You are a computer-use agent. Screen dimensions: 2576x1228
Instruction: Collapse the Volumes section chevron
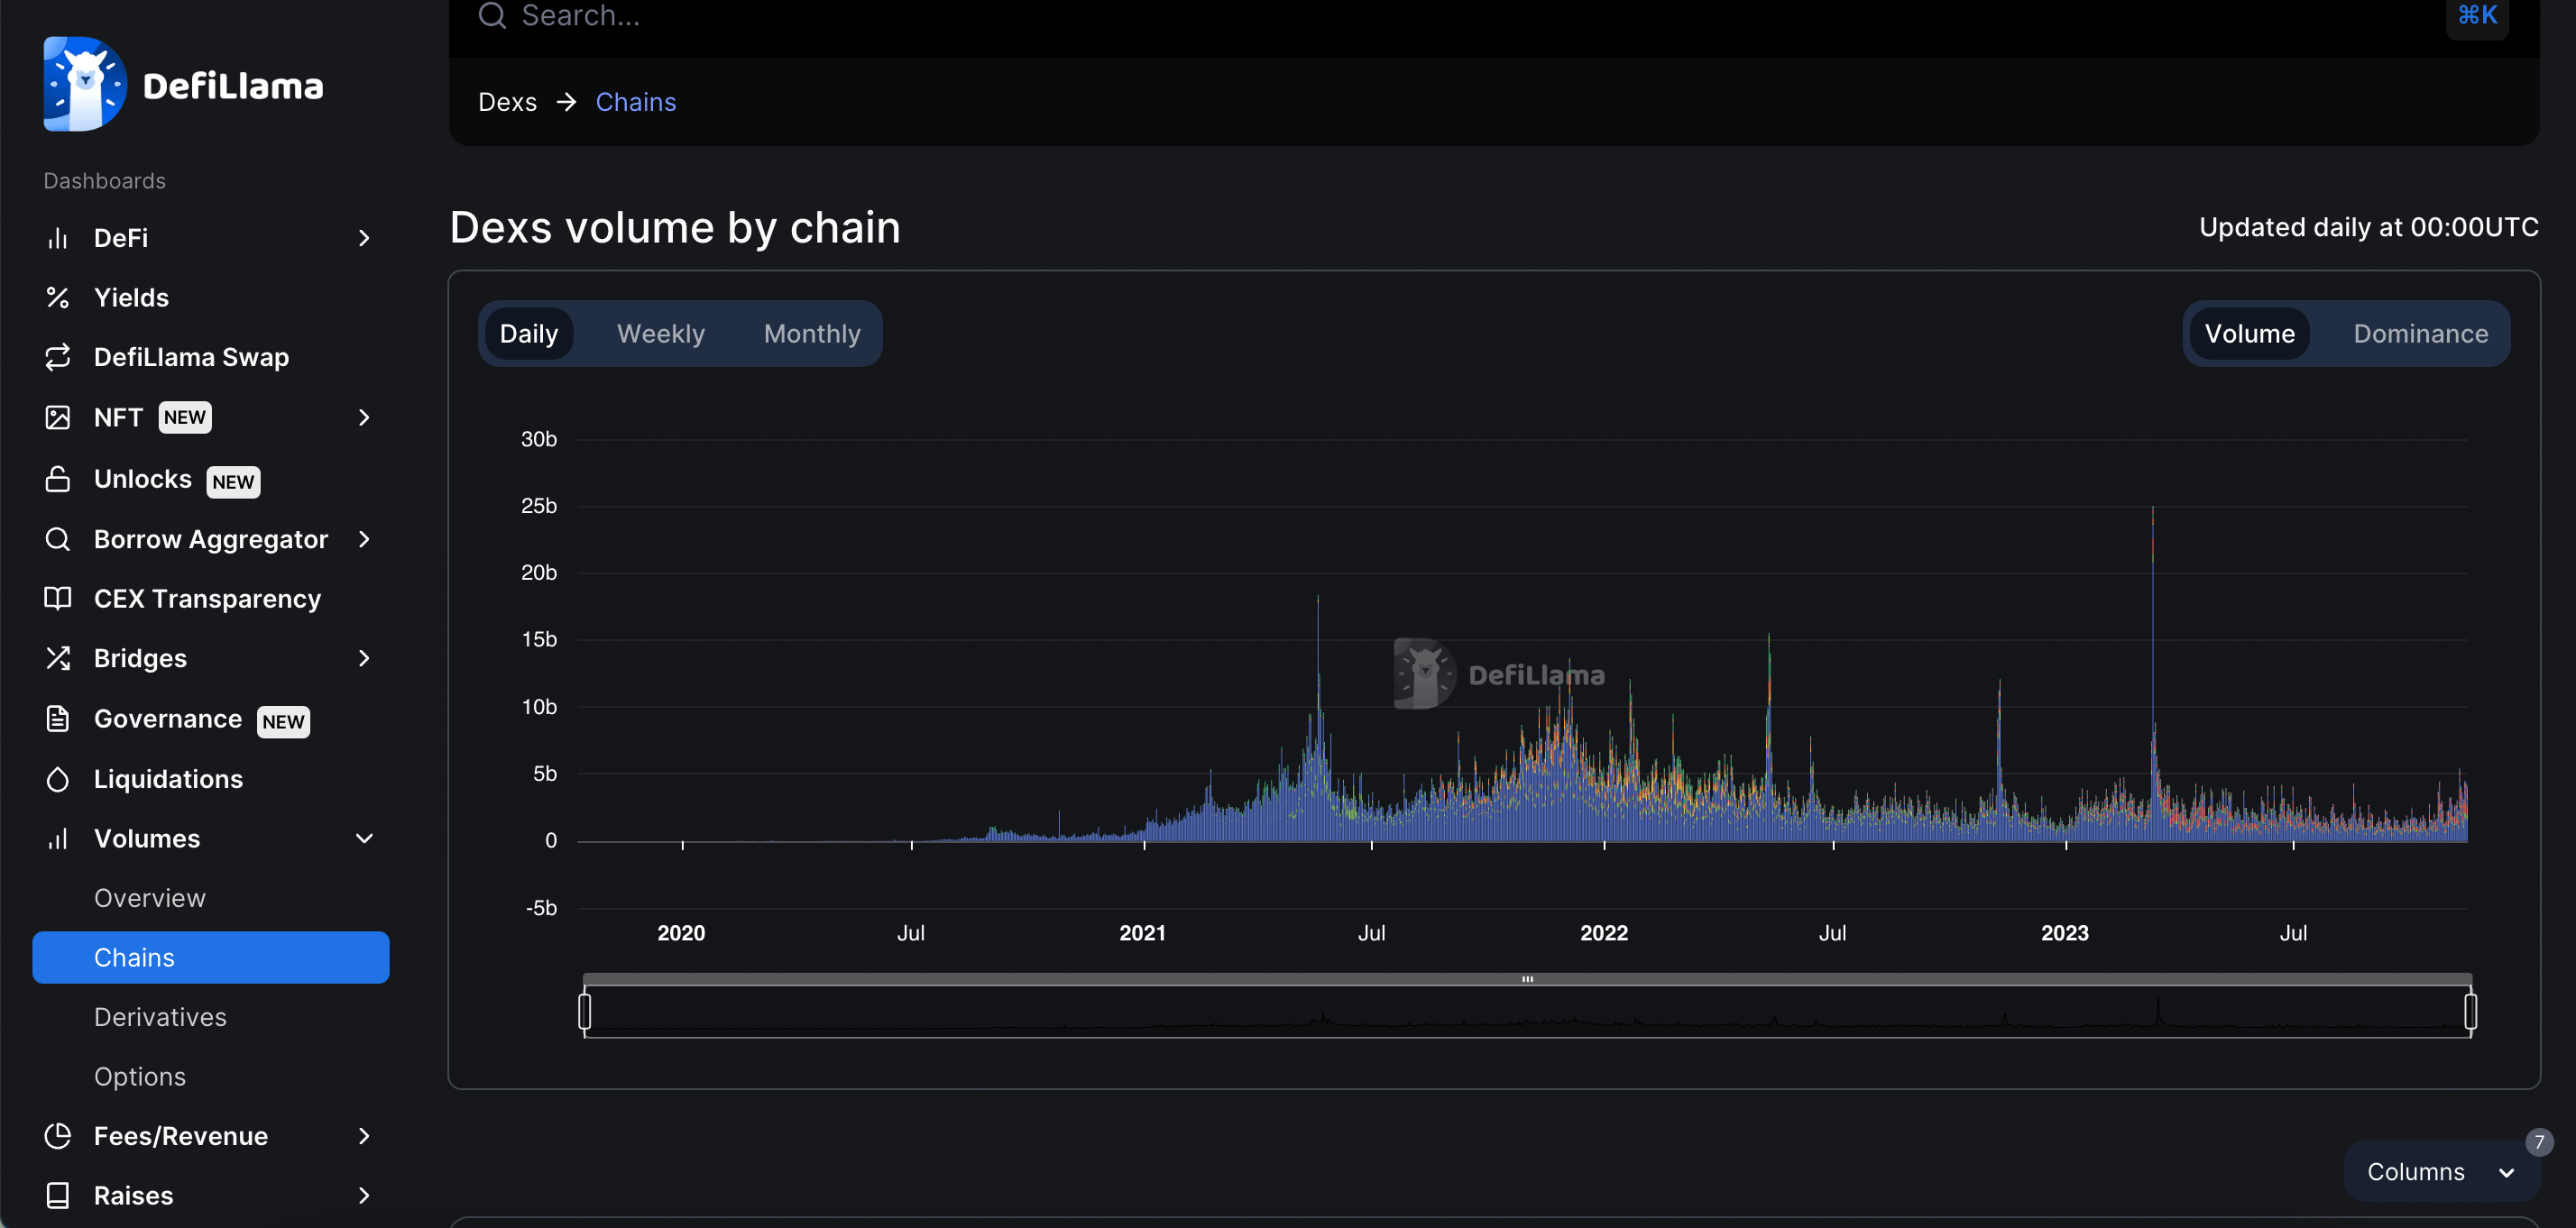click(x=364, y=838)
